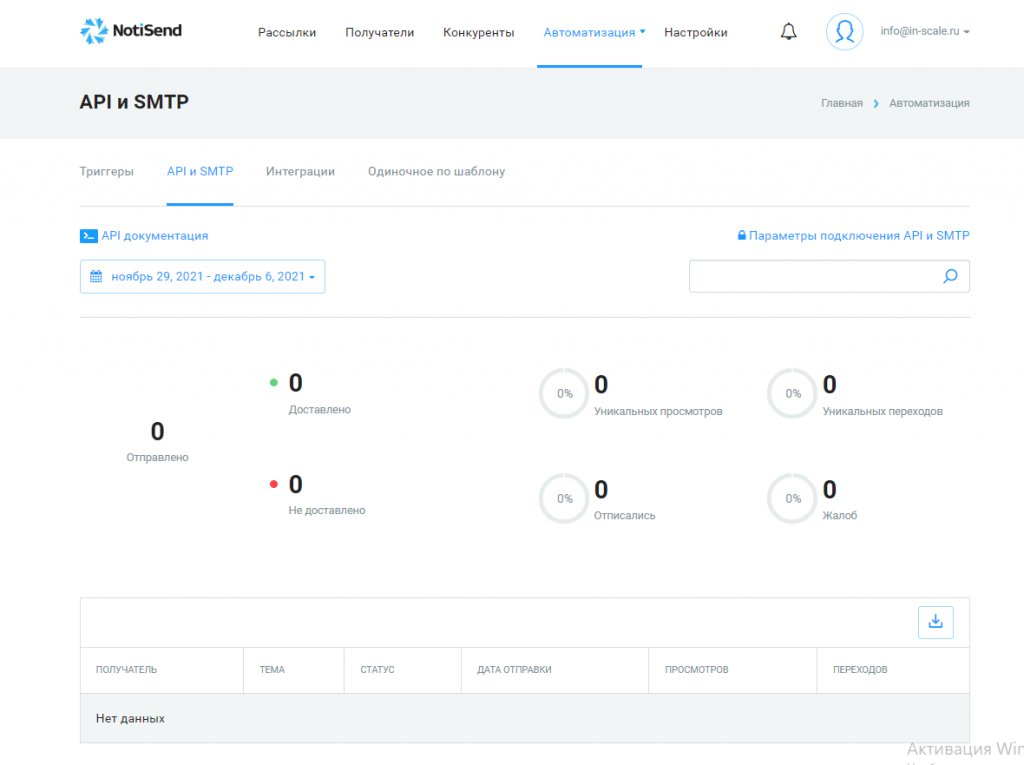Screen dimensions: 1024x765
Task: Click the Доставлено label
Action: coord(320,410)
